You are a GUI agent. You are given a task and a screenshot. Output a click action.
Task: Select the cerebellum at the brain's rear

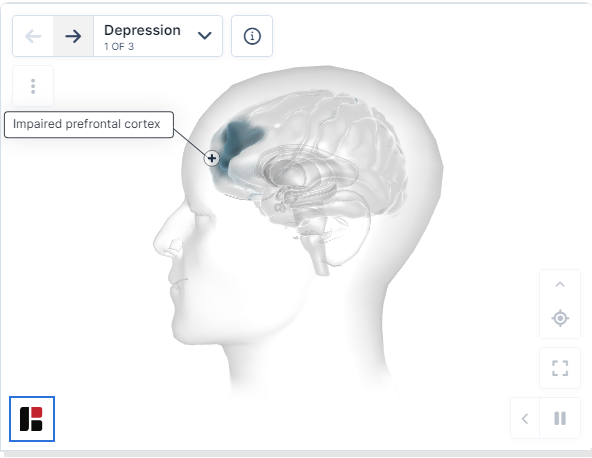point(347,234)
